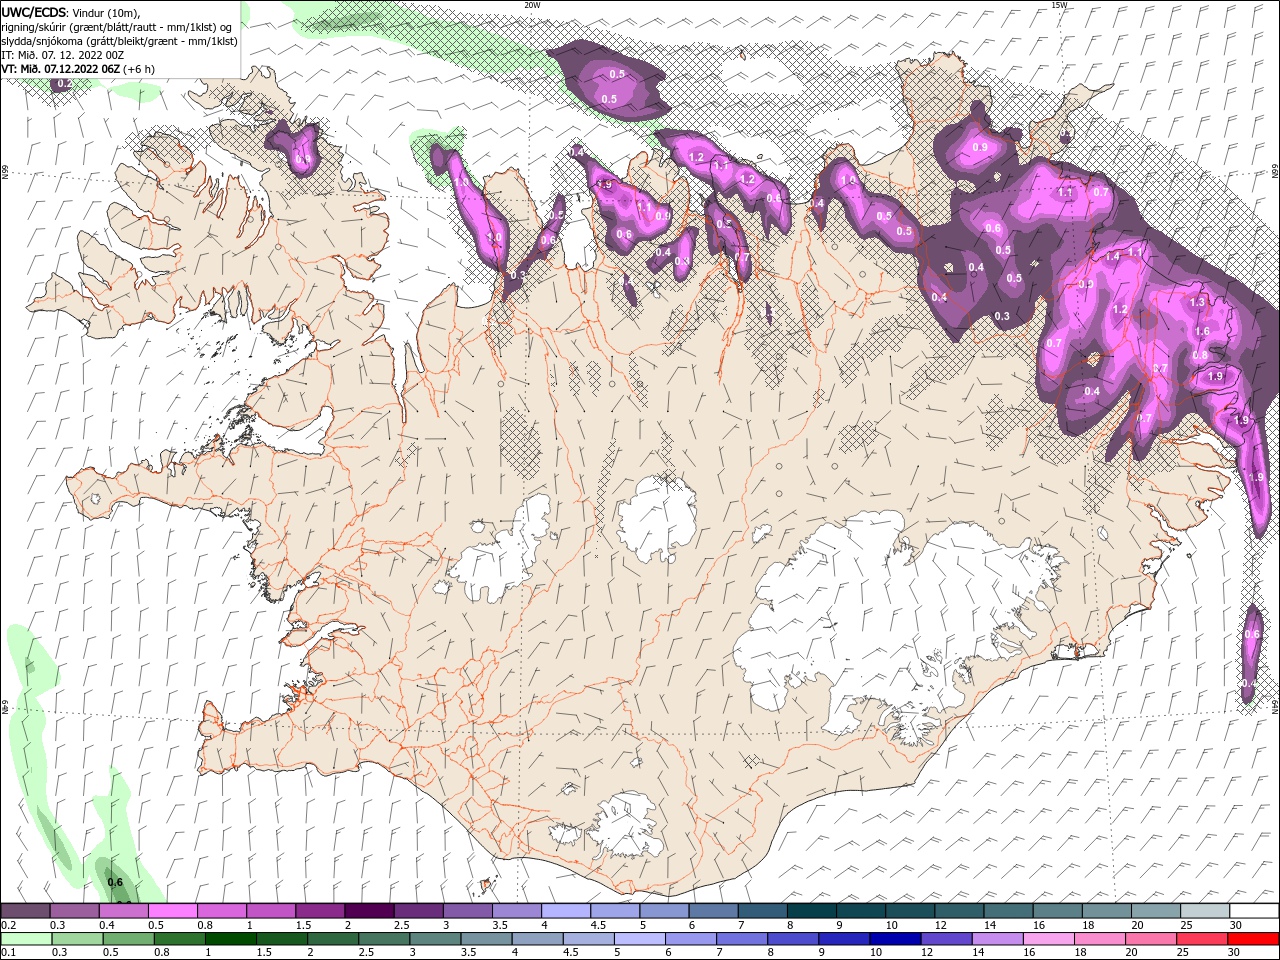Image resolution: width=1280 pixels, height=960 pixels.
Task: Click the 0.6 value on the green rain patch
Action: click(x=115, y=882)
